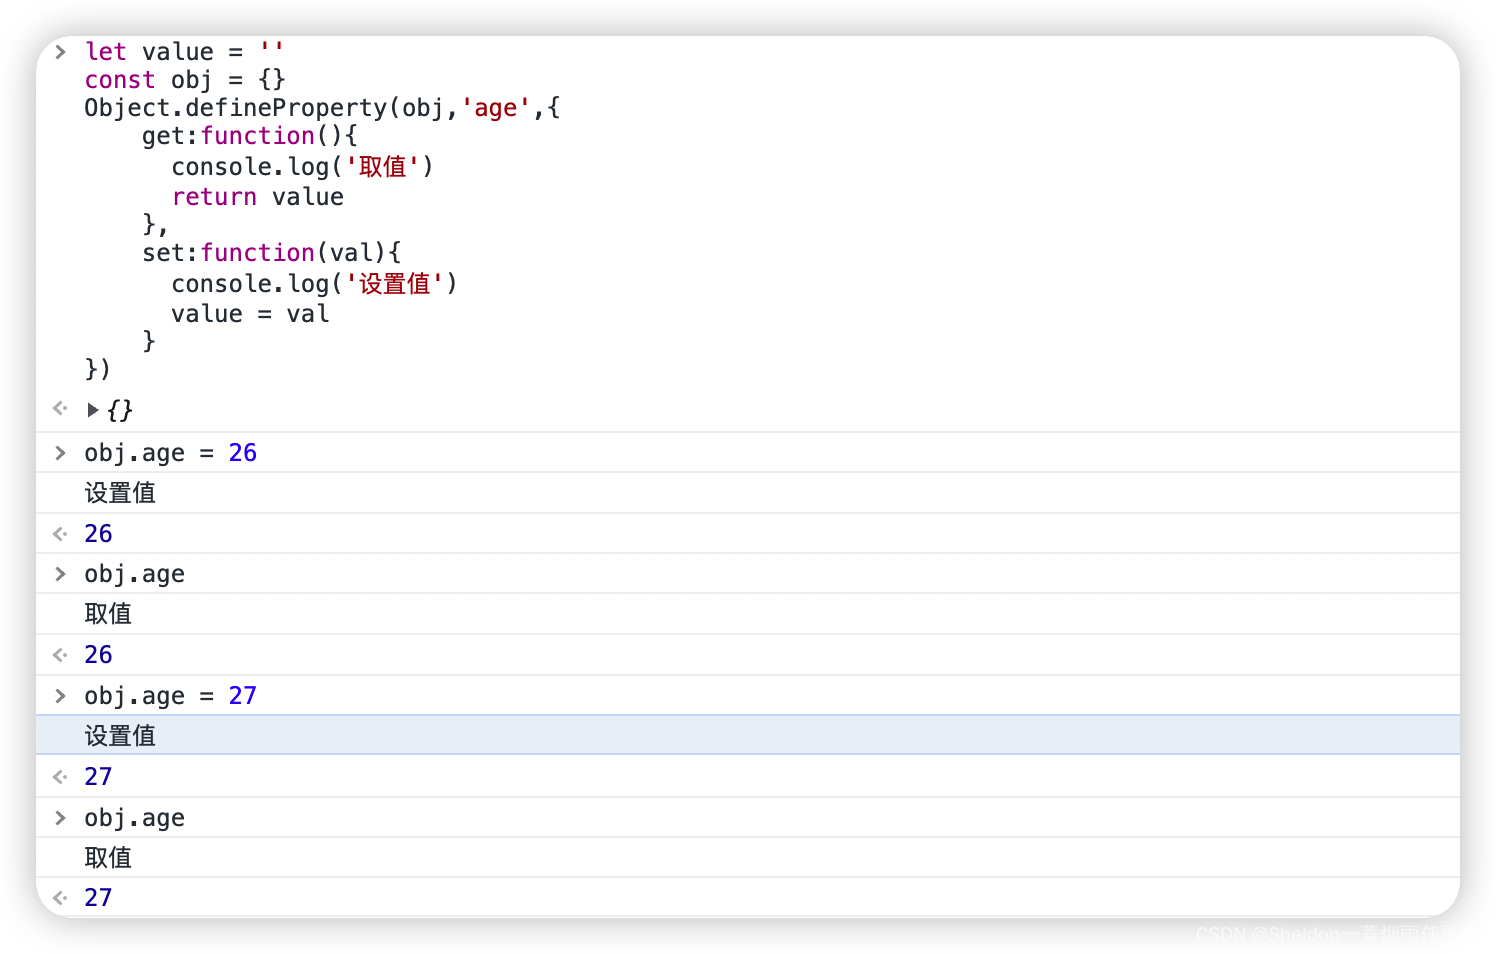Viewport: 1496px width, 954px height.
Task: Select the last 'obj.age' input line
Action: click(135, 818)
